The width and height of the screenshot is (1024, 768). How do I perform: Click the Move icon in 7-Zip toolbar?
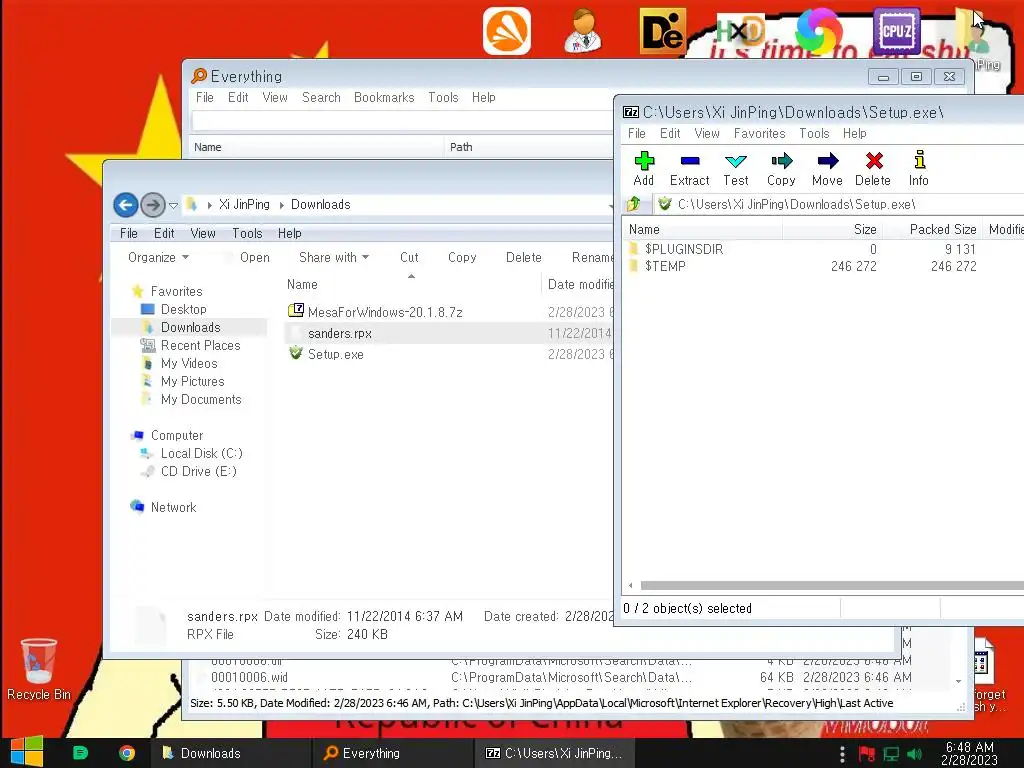(x=827, y=161)
